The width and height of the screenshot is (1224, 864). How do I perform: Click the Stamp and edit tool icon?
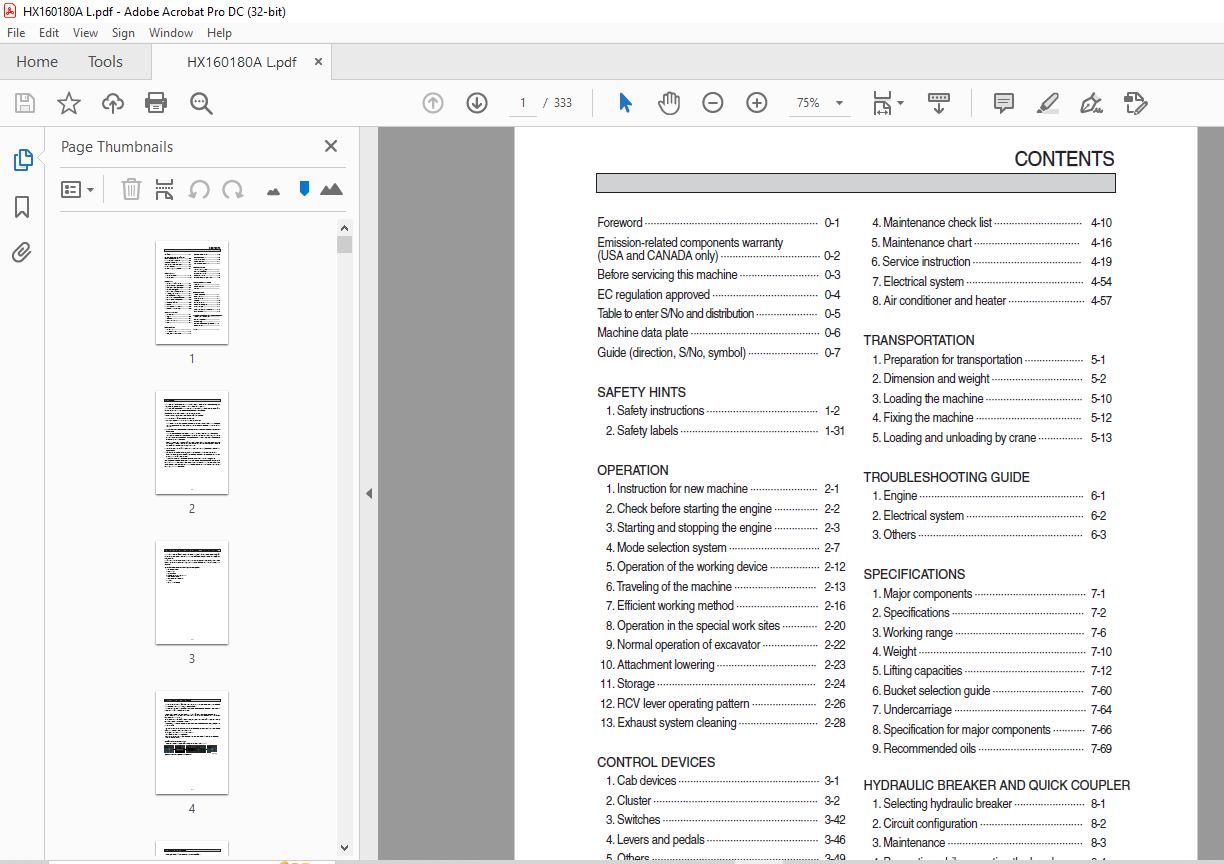[x=1135, y=103]
